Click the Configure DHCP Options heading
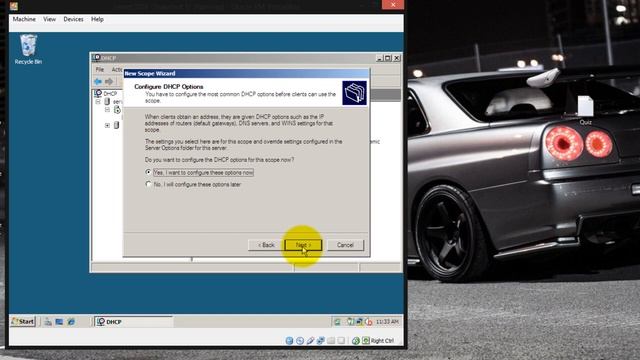This screenshot has width=640, height=360. coord(169,87)
